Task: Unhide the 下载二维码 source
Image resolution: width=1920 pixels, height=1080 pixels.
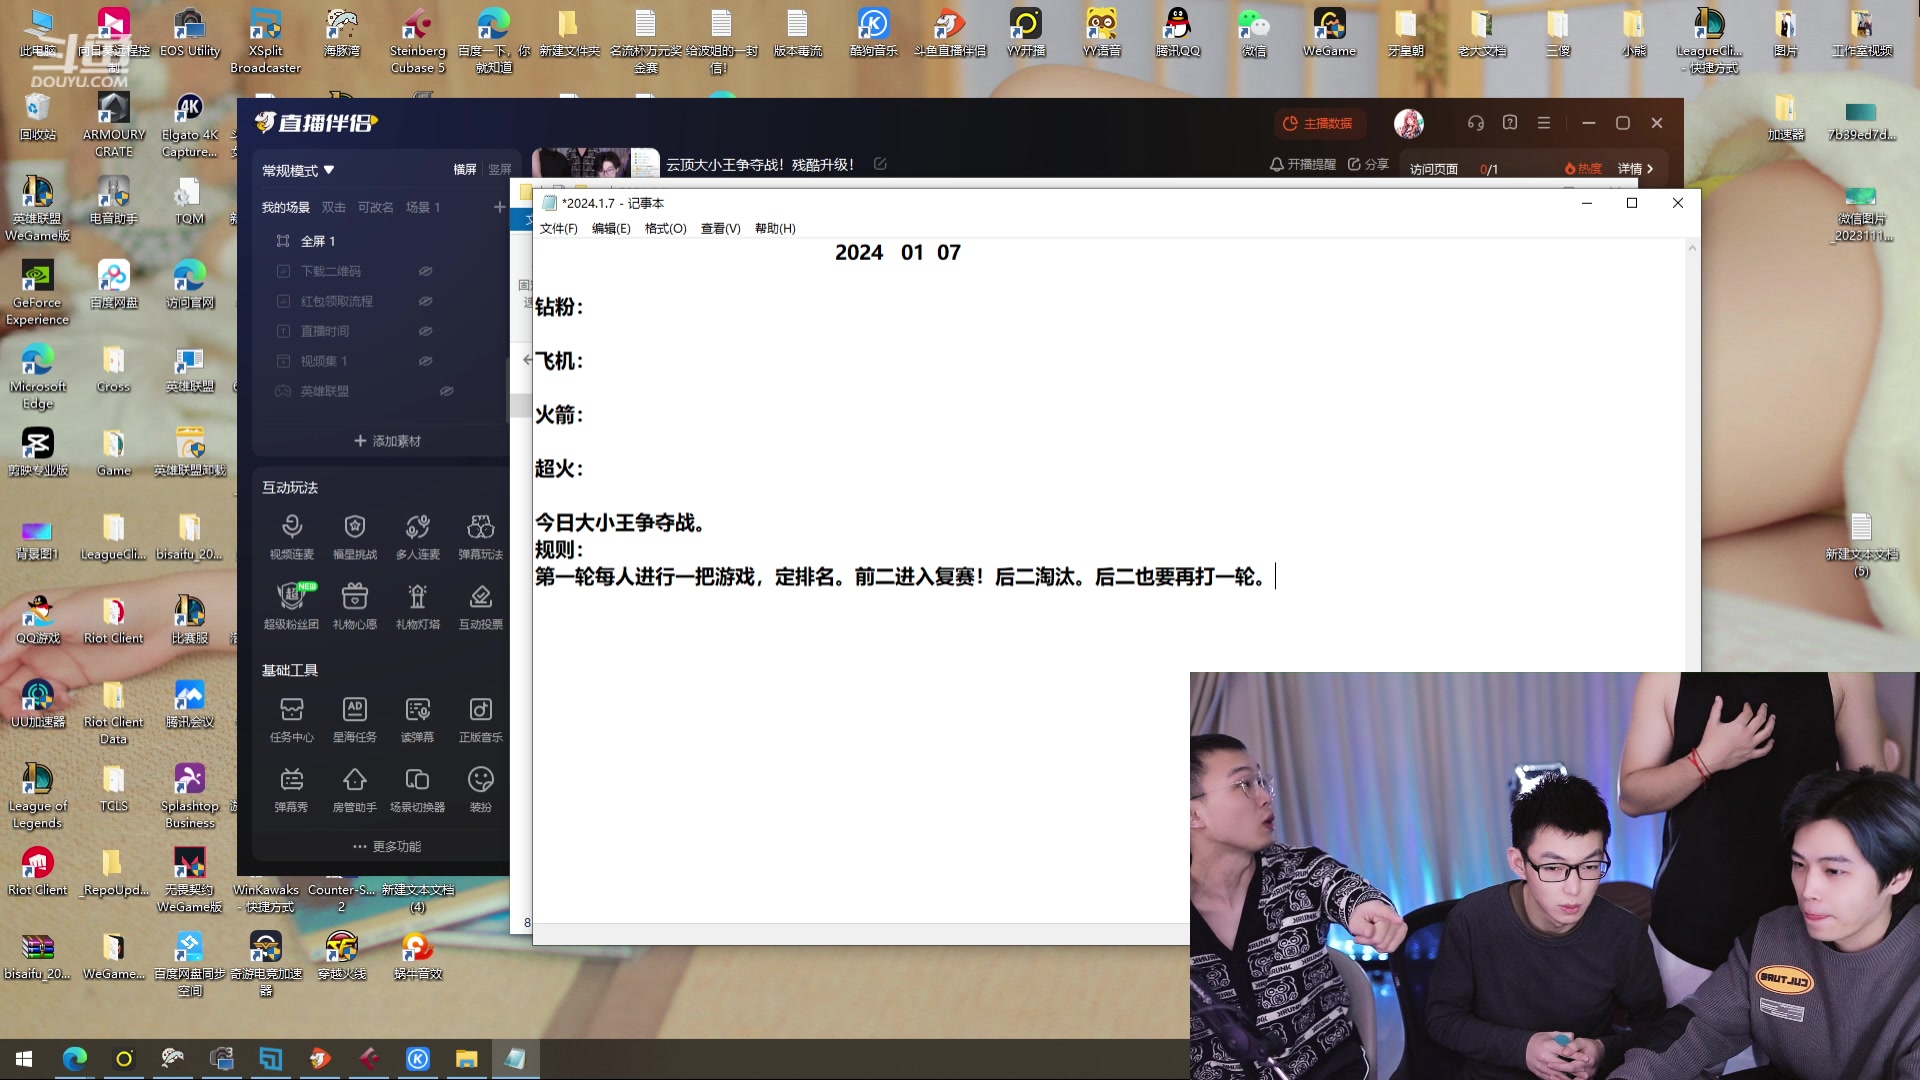Action: [425, 270]
